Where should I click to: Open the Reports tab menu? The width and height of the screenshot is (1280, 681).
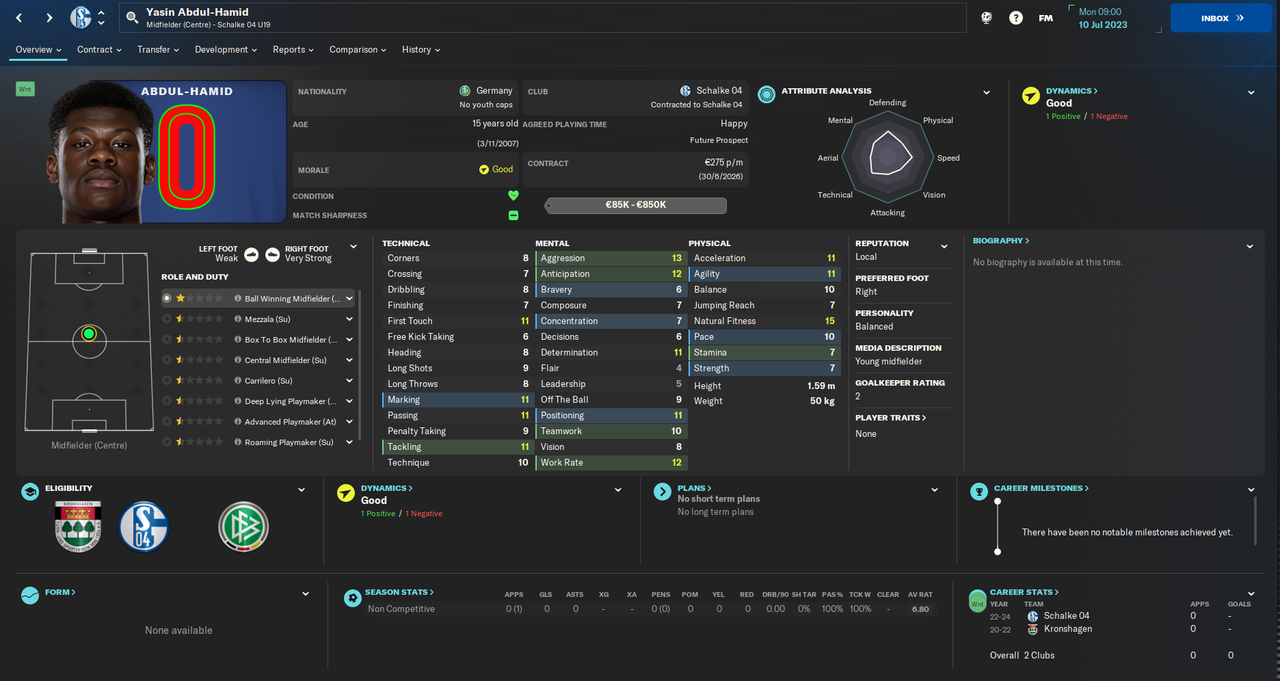pyautogui.click(x=293, y=49)
